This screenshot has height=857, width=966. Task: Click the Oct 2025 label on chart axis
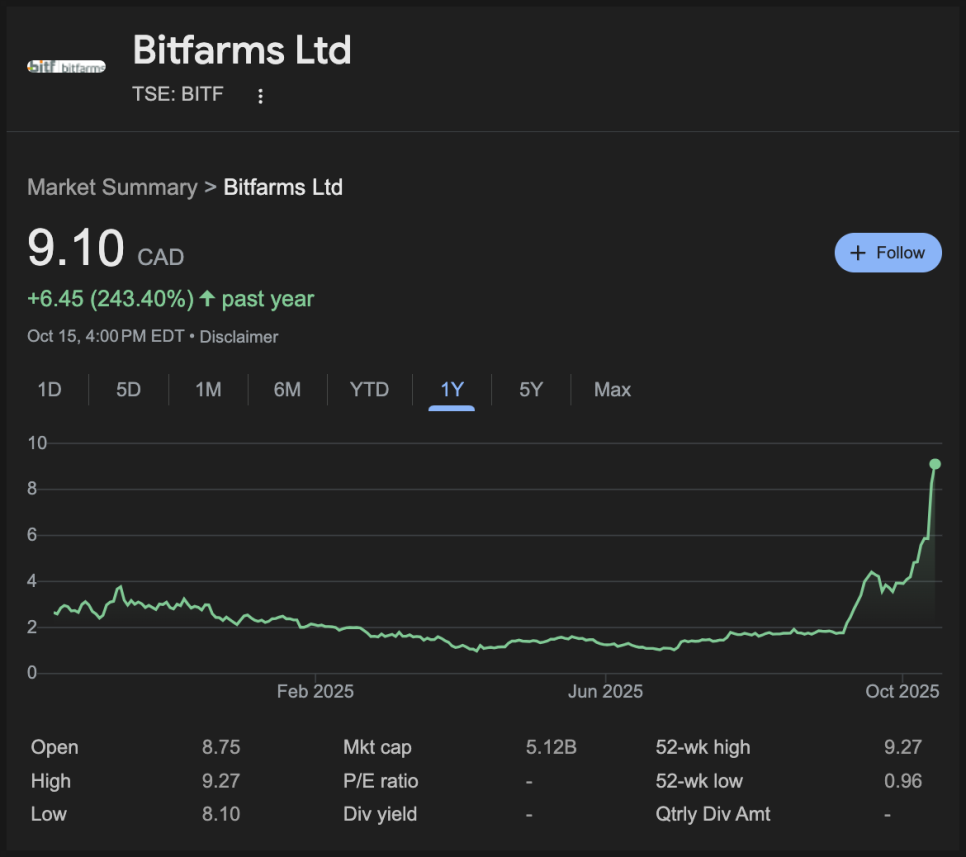click(x=902, y=692)
